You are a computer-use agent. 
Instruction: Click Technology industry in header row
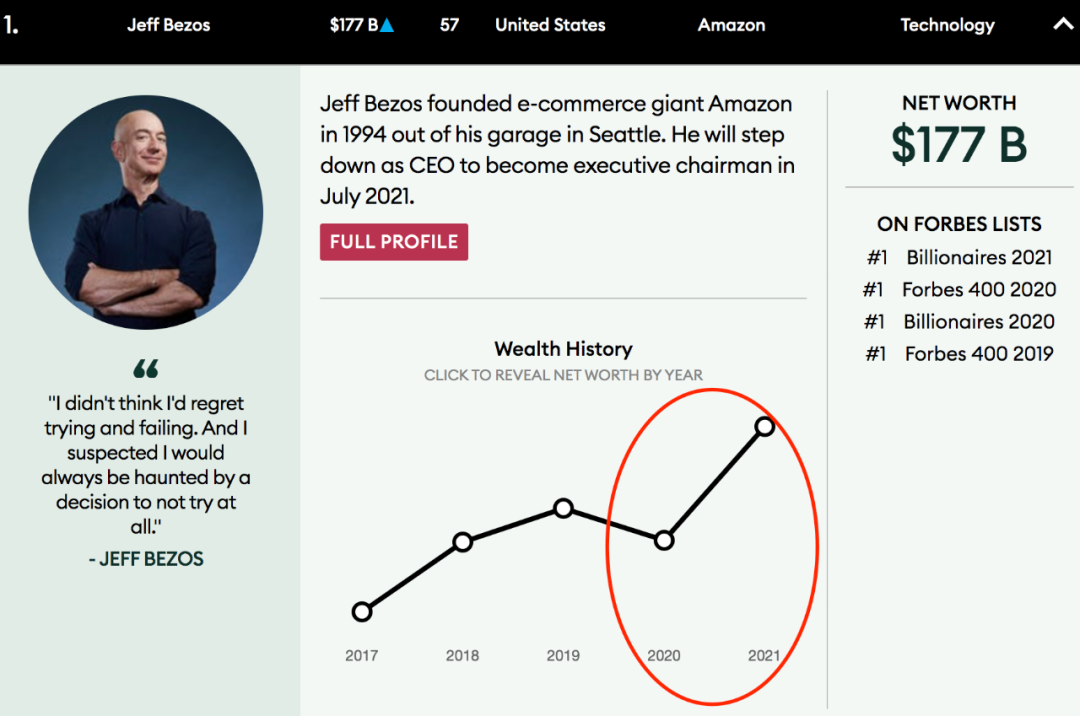[947, 25]
